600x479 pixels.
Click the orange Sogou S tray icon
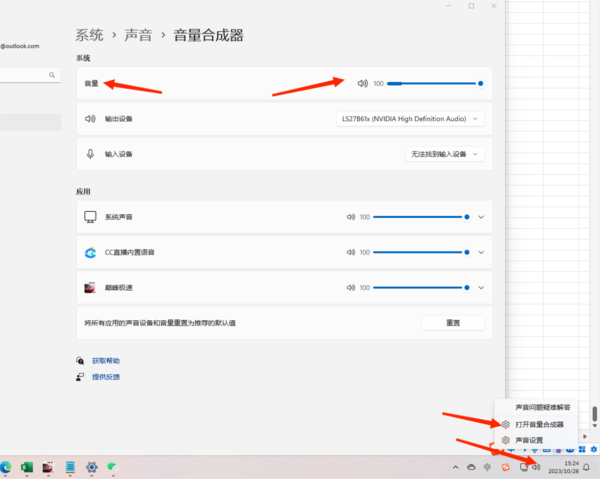tap(505, 467)
